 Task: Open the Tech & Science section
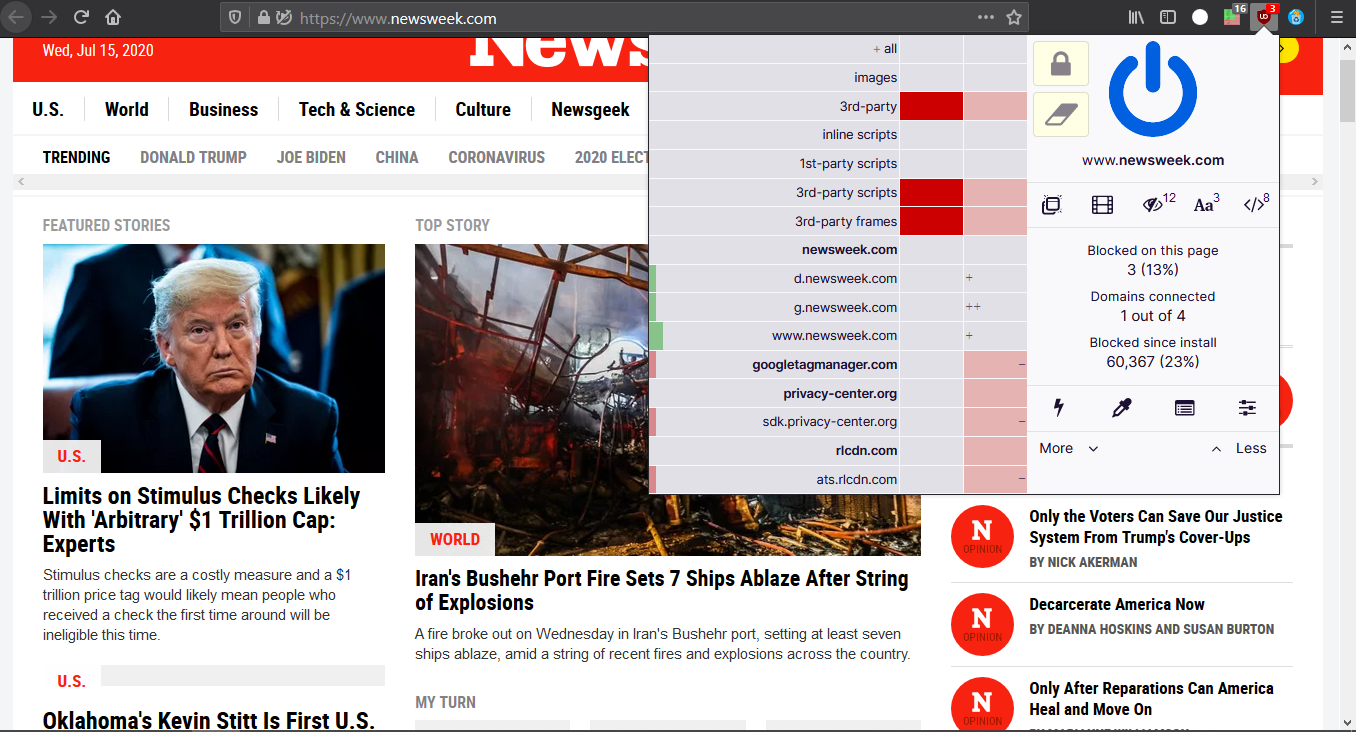click(x=357, y=110)
